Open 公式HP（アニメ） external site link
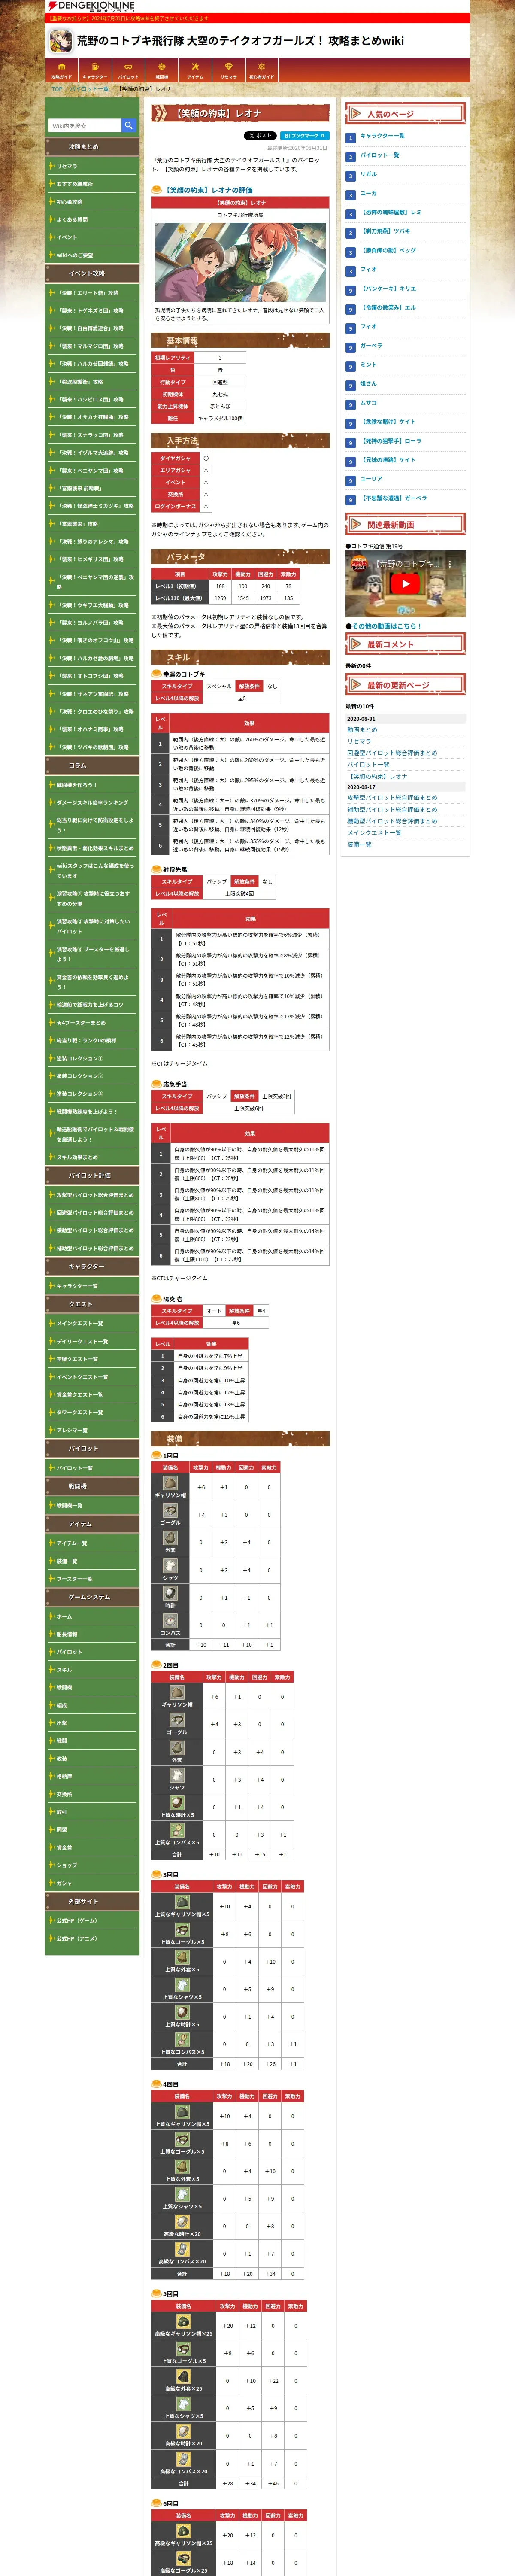Viewport: 515px width, 2576px height. tap(92, 1938)
